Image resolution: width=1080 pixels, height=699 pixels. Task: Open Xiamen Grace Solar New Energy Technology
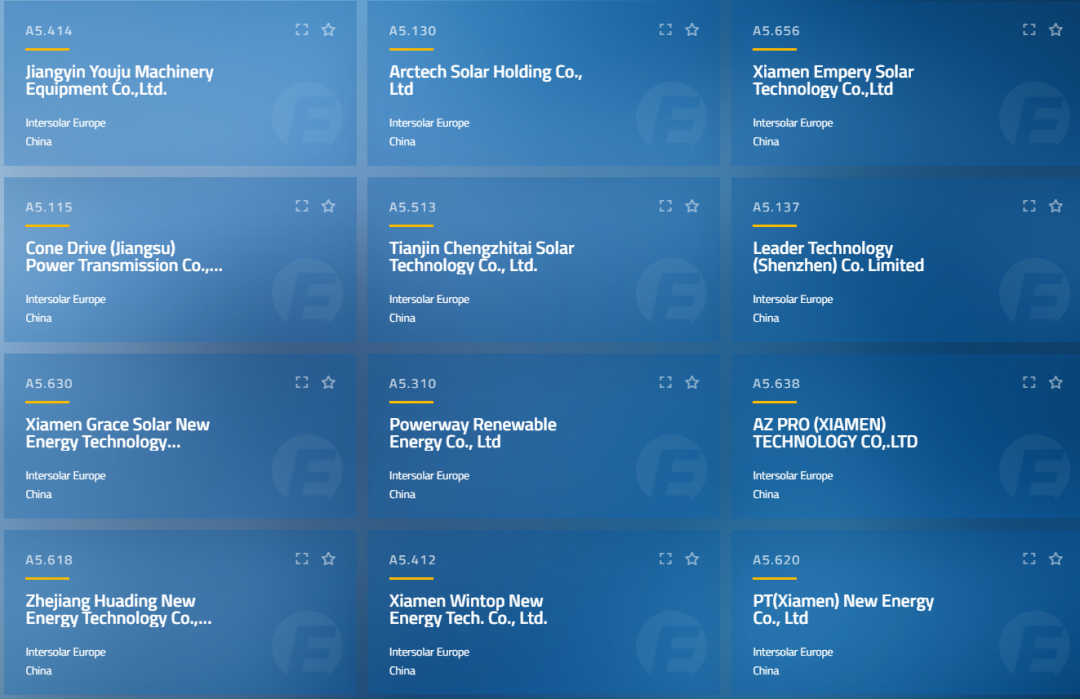click(x=117, y=433)
